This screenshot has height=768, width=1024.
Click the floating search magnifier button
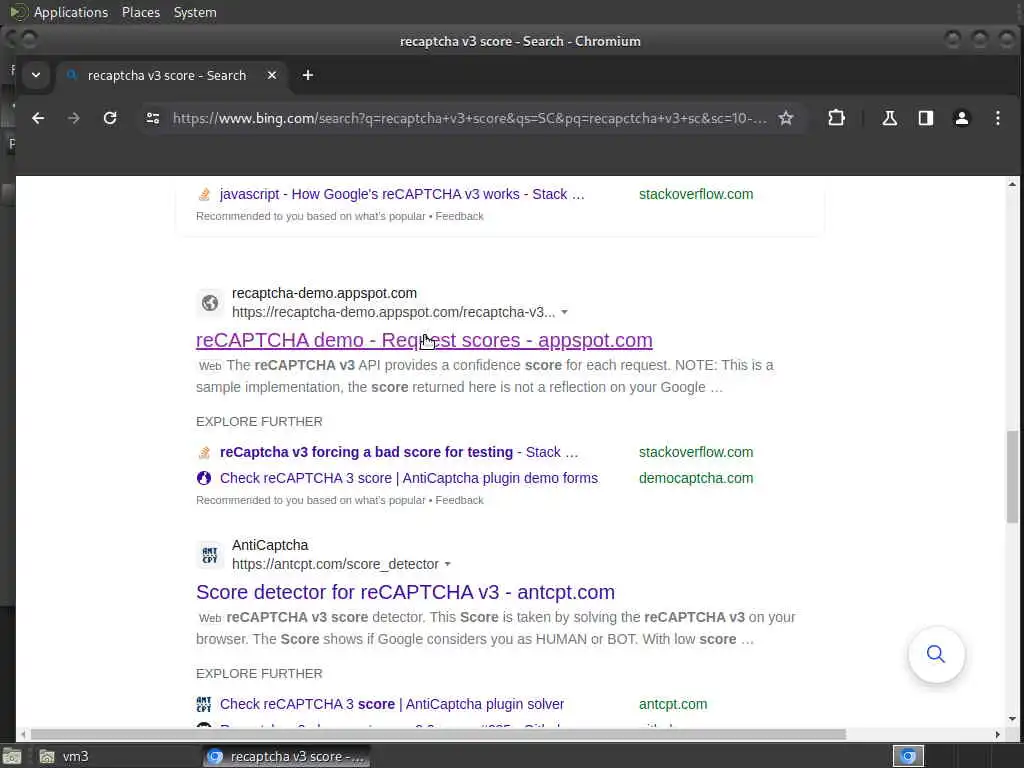(936, 654)
